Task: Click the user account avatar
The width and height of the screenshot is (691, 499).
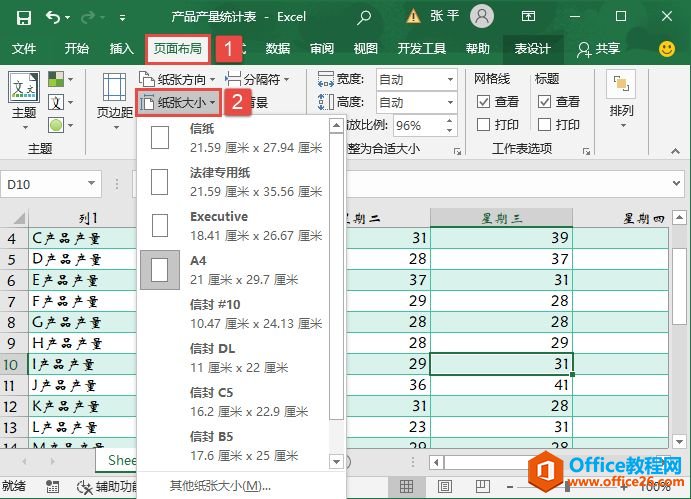Action: [x=482, y=16]
